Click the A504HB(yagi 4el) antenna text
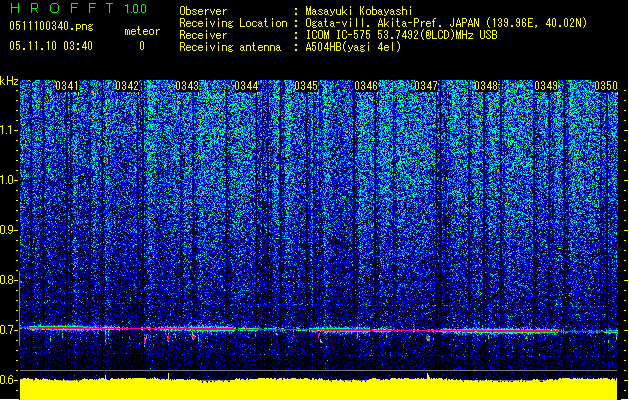The width and height of the screenshot is (629, 400). pos(353,47)
